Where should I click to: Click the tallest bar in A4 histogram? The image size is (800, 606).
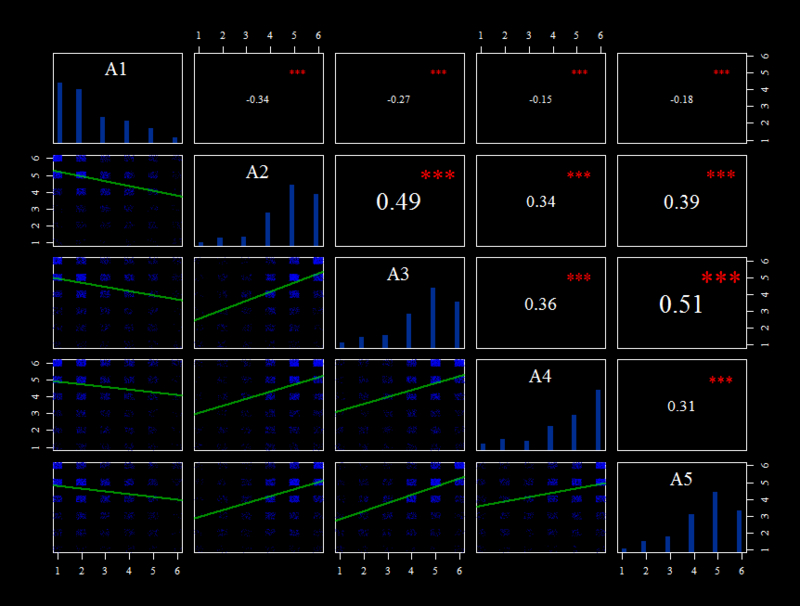(598, 420)
